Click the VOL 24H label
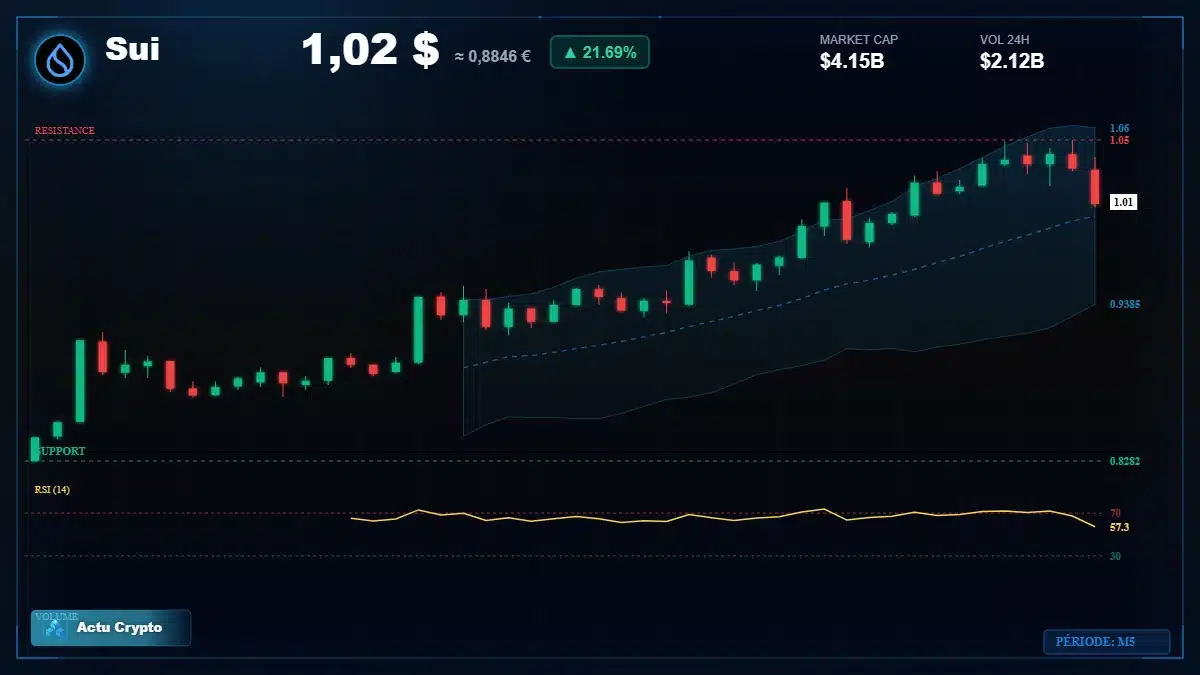1200x675 pixels. 1005,40
